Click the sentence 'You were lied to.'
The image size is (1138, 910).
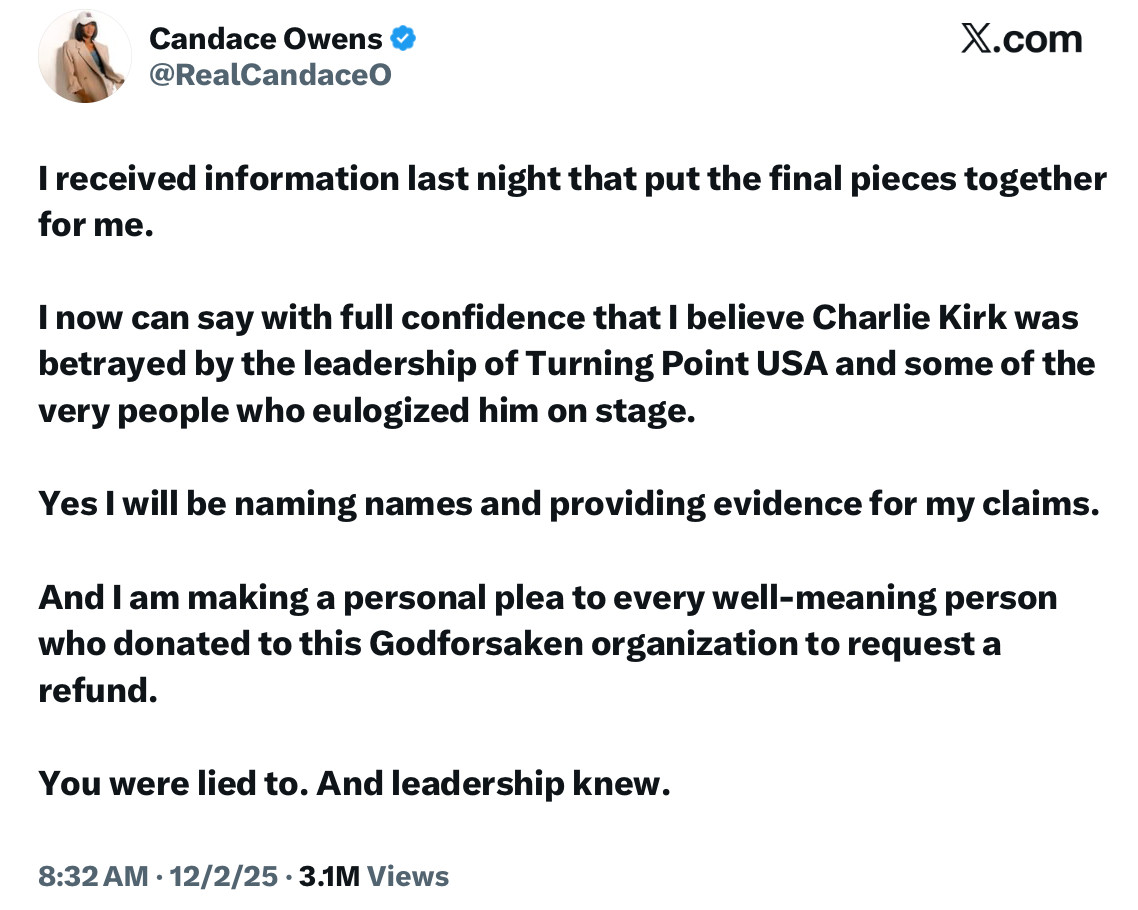click(172, 783)
